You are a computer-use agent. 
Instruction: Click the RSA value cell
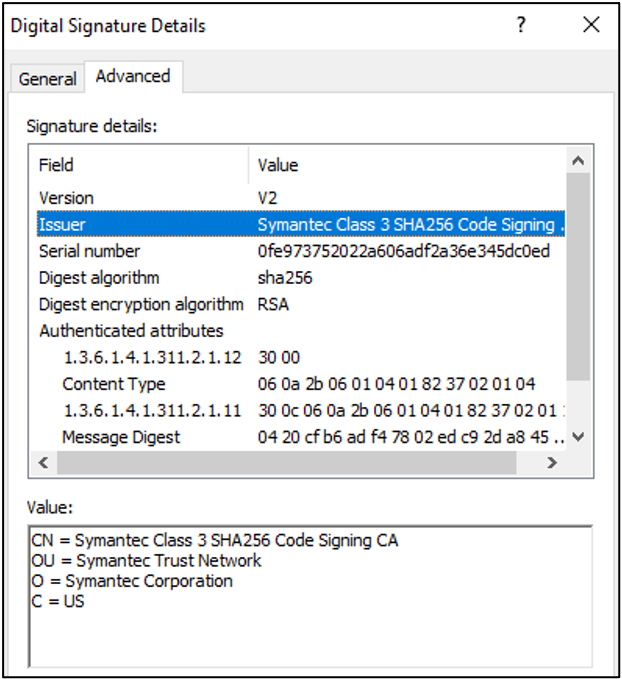pyautogui.click(x=273, y=304)
